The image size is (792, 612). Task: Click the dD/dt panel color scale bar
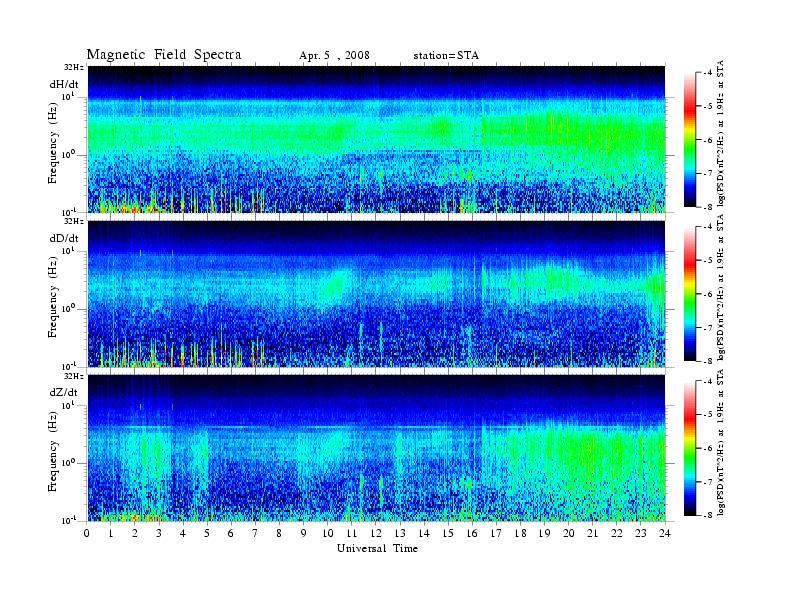(689, 294)
